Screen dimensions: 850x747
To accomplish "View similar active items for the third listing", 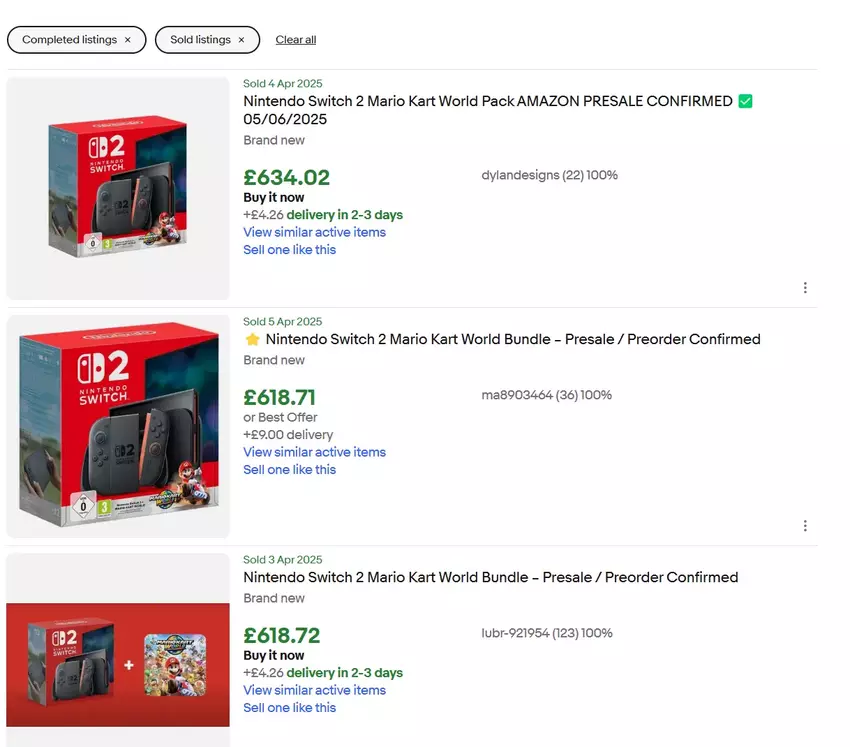I will 314,690.
